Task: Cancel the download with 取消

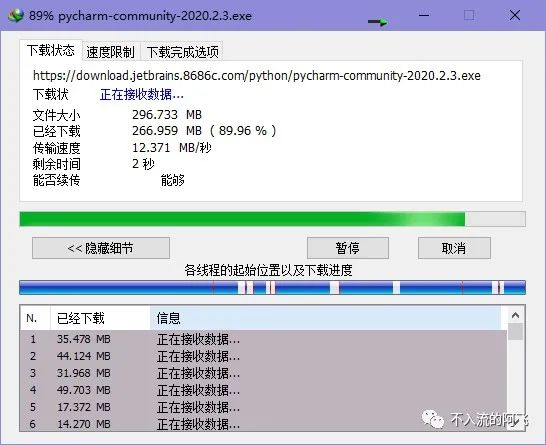Action: coord(454,248)
